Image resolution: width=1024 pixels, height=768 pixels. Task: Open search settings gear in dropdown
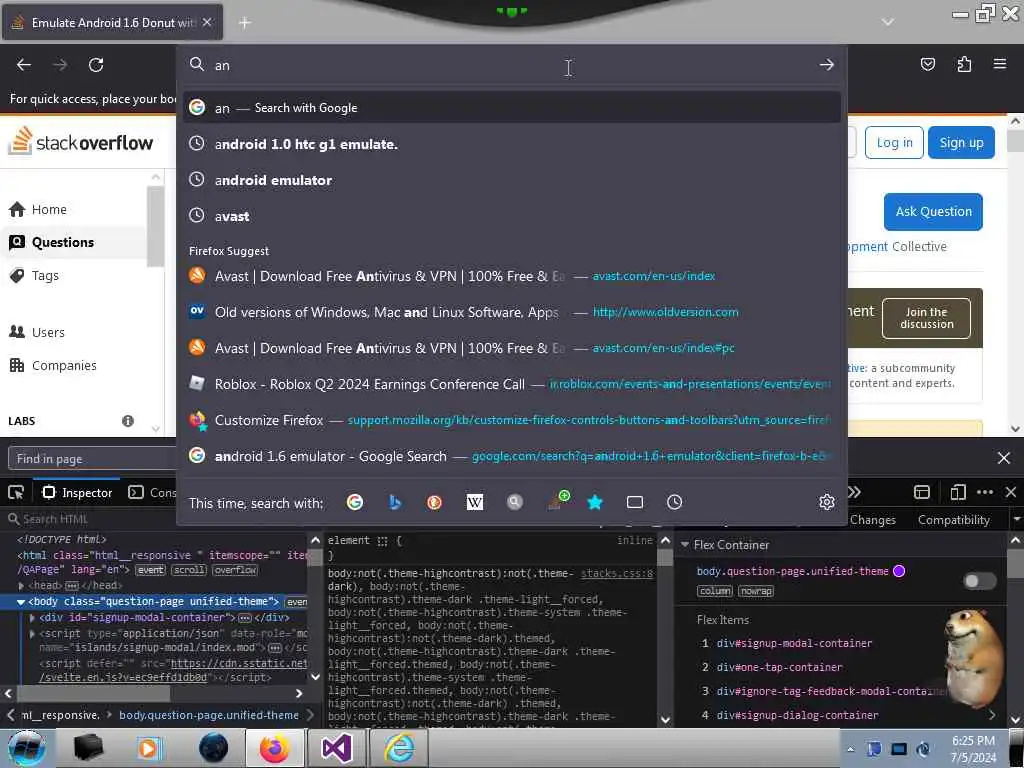(x=827, y=502)
